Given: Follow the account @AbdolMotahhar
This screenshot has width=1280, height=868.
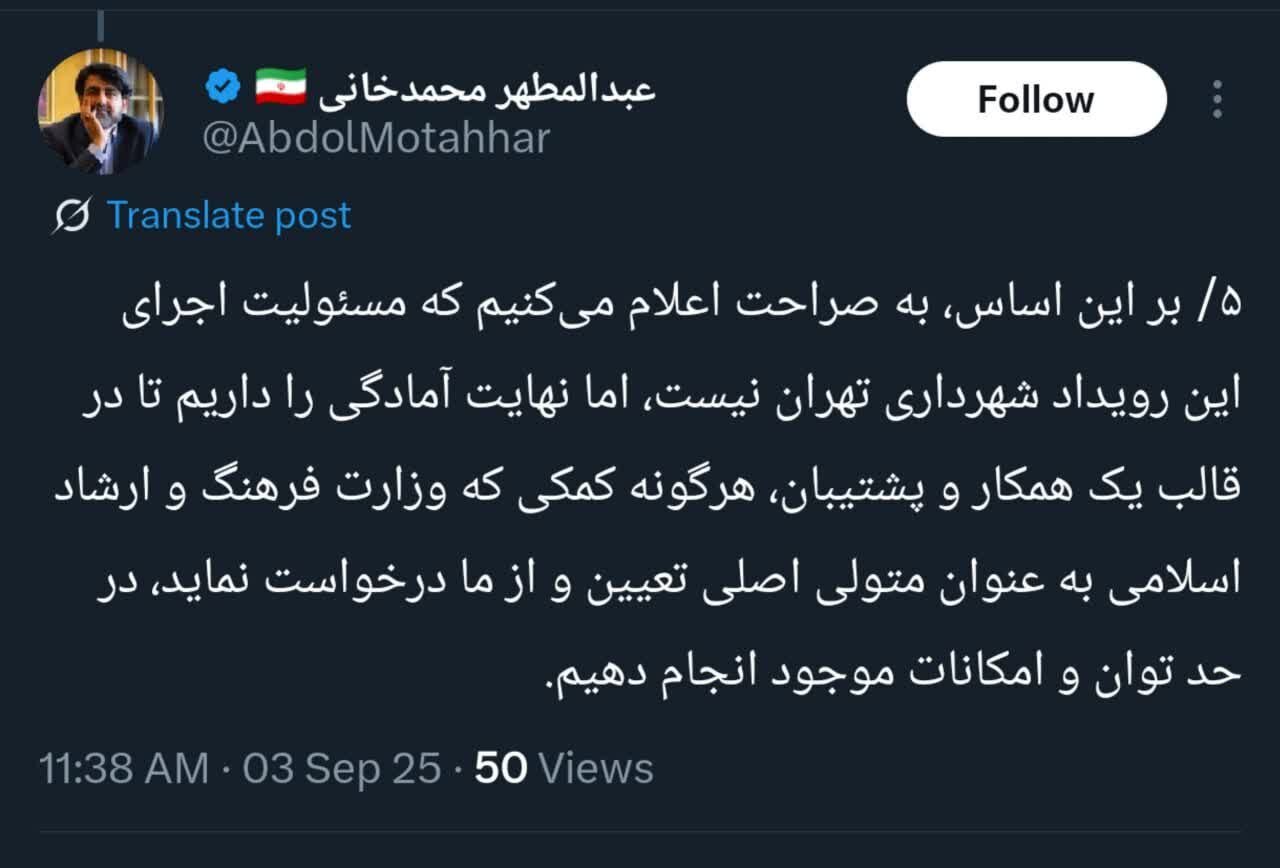Looking at the screenshot, I should click(x=1035, y=98).
